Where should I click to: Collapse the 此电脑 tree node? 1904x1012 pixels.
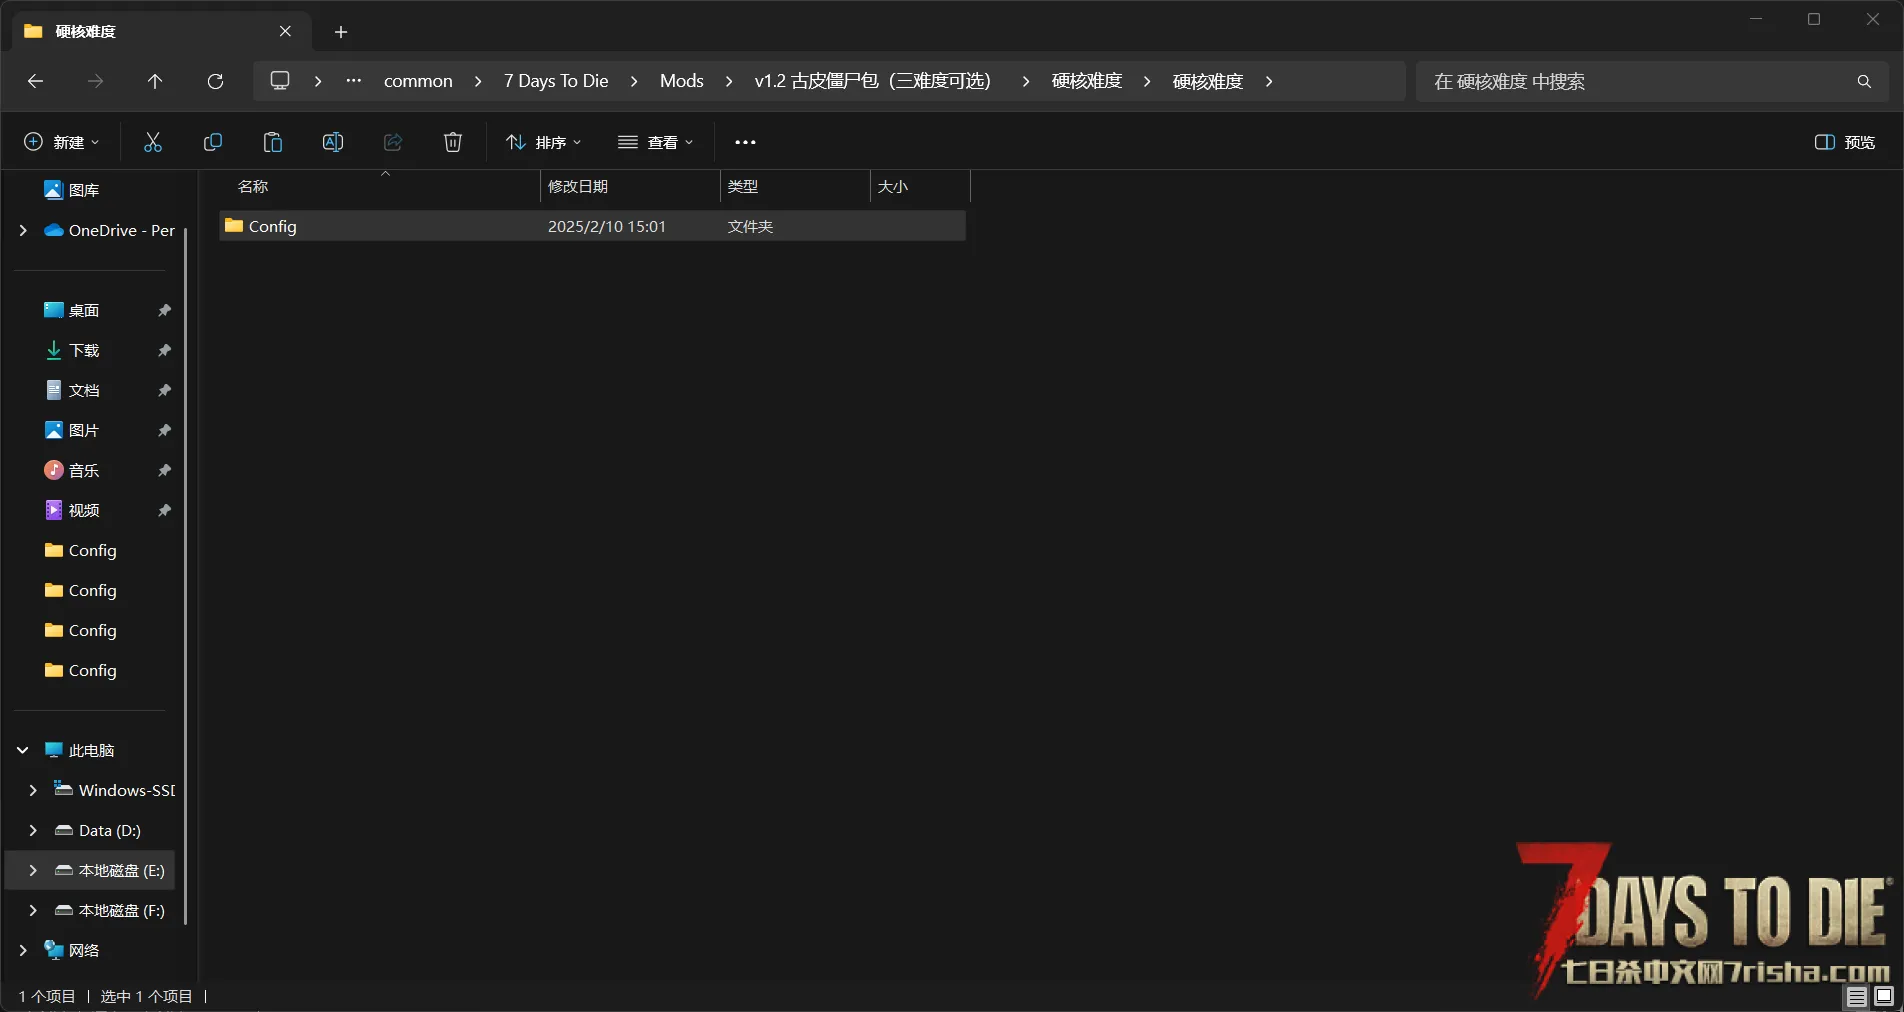[x=23, y=750]
